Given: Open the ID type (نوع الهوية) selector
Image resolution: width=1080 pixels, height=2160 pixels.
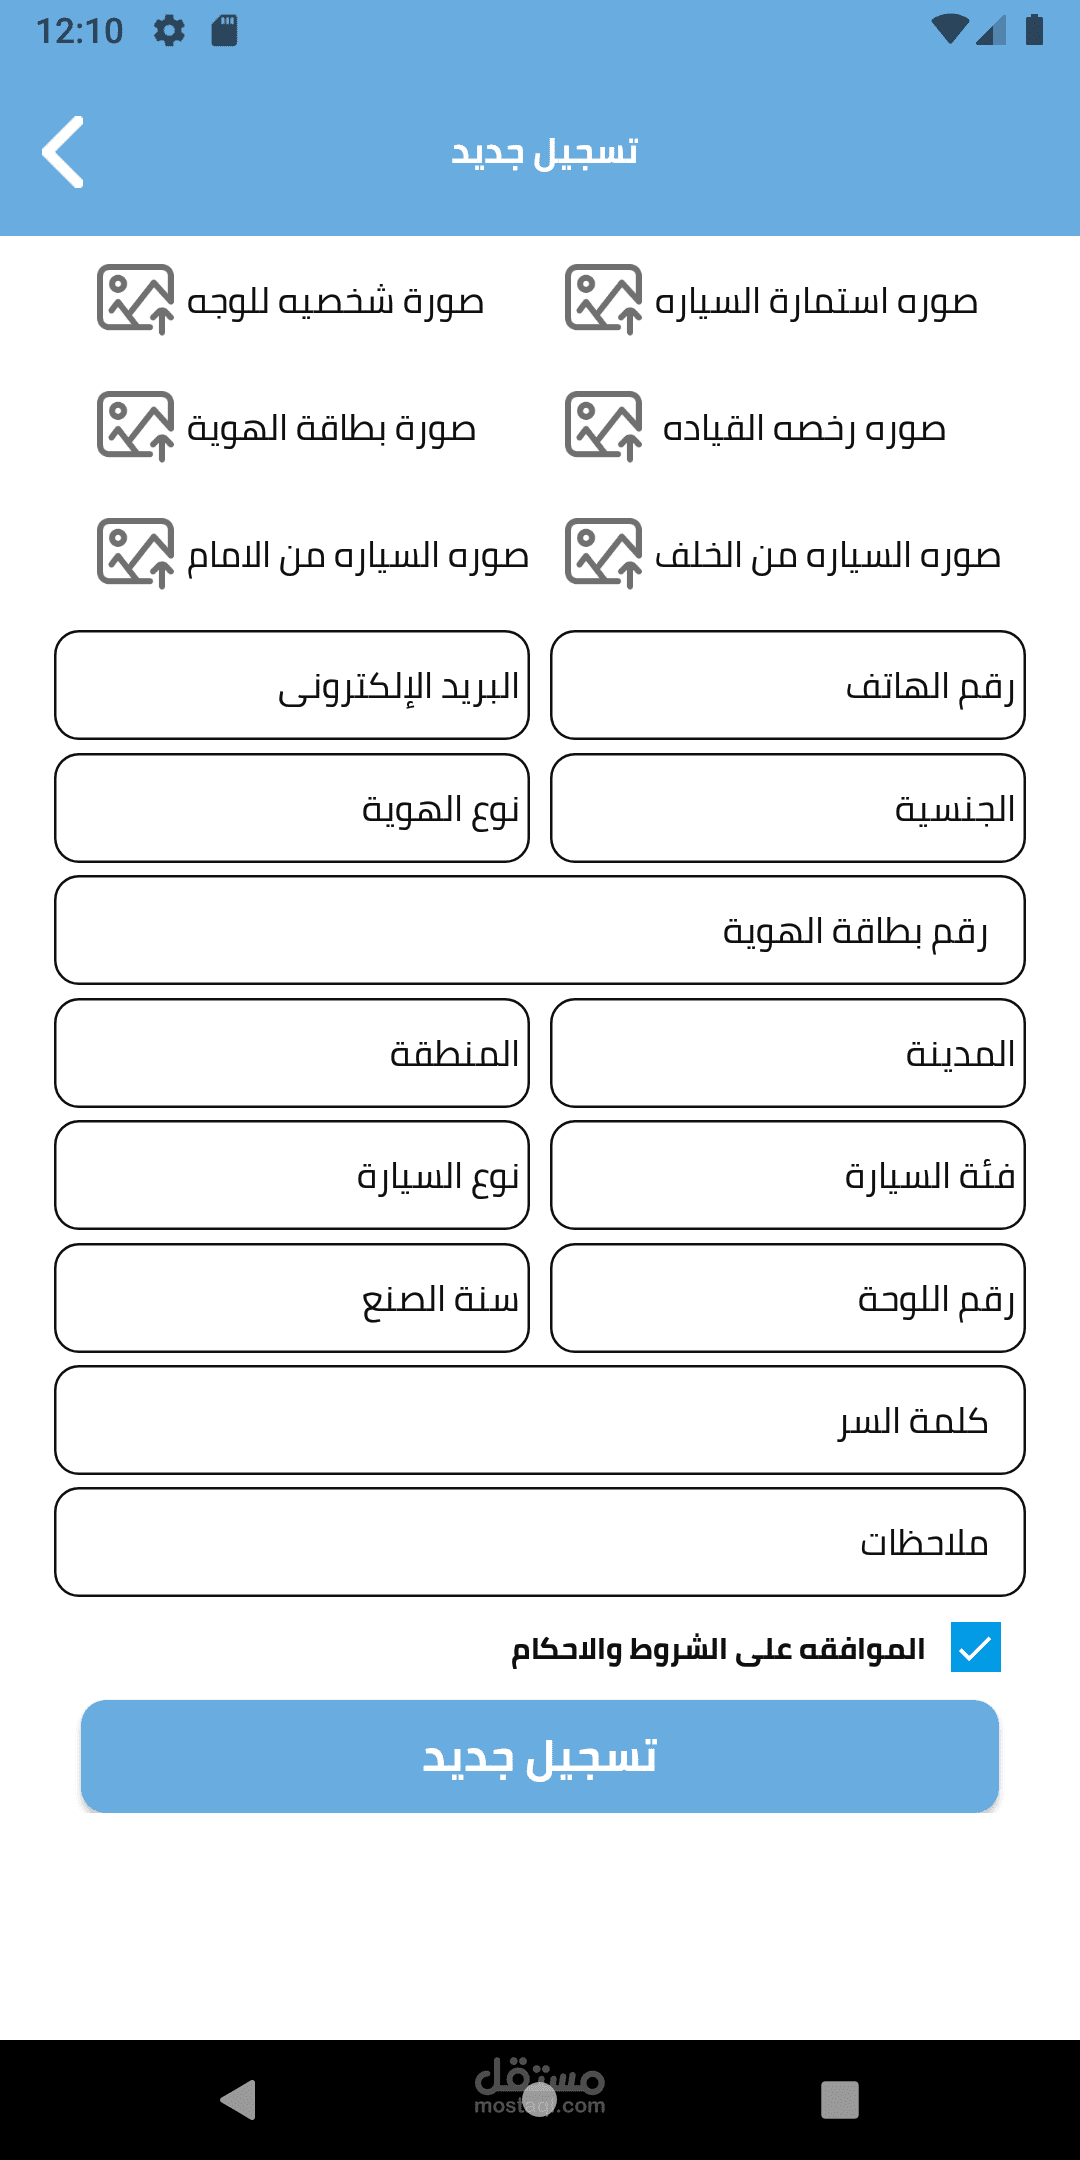Looking at the screenshot, I should (x=292, y=808).
